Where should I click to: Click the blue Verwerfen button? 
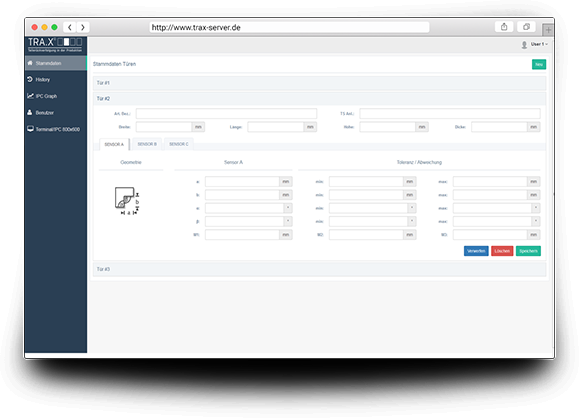pyautogui.click(x=476, y=251)
